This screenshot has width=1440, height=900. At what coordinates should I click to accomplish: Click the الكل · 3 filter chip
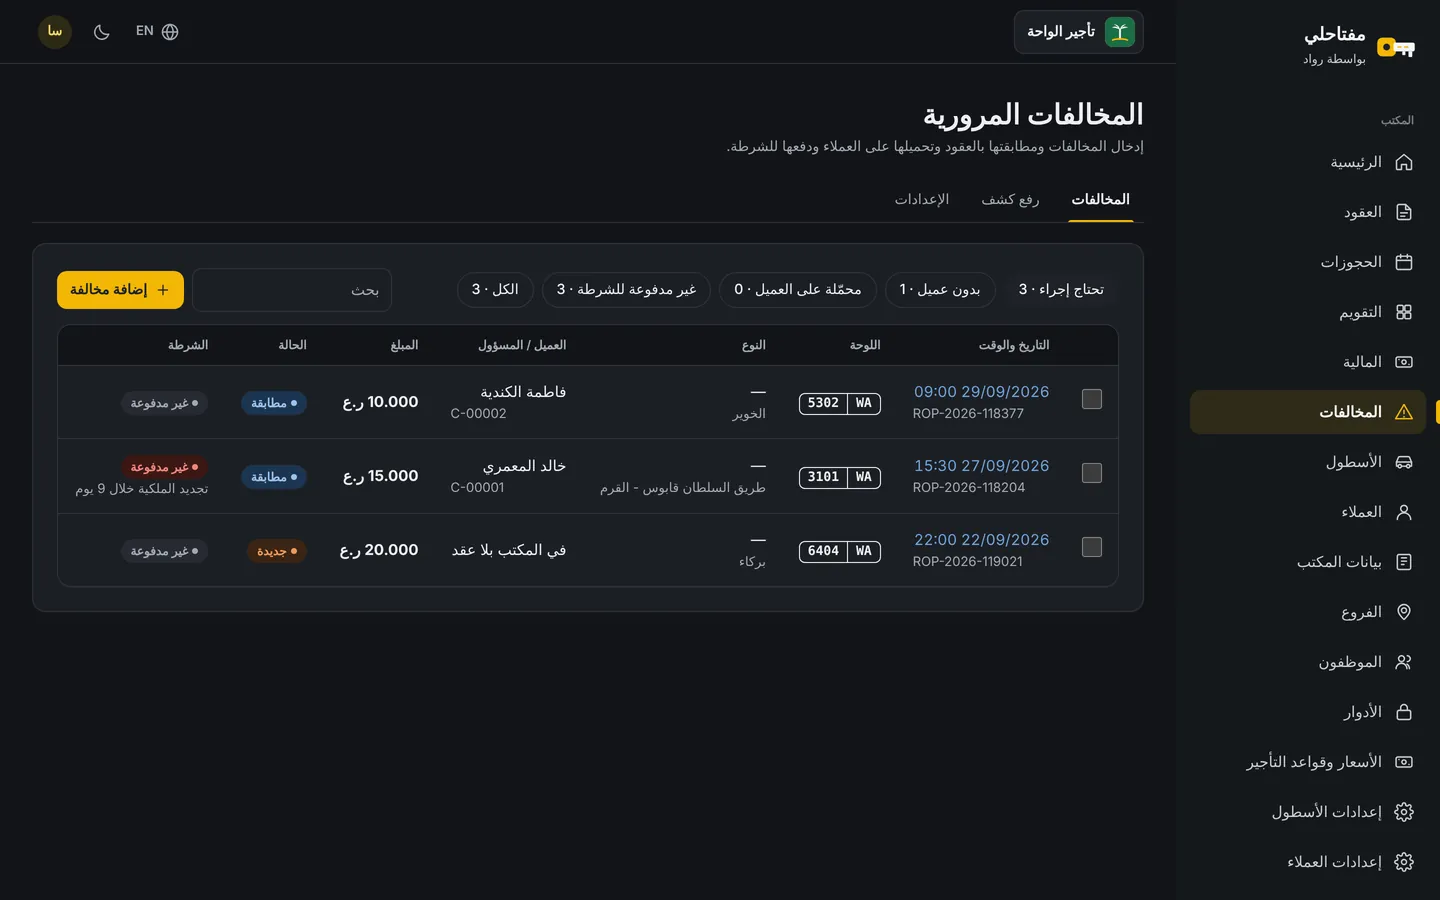click(x=495, y=290)
